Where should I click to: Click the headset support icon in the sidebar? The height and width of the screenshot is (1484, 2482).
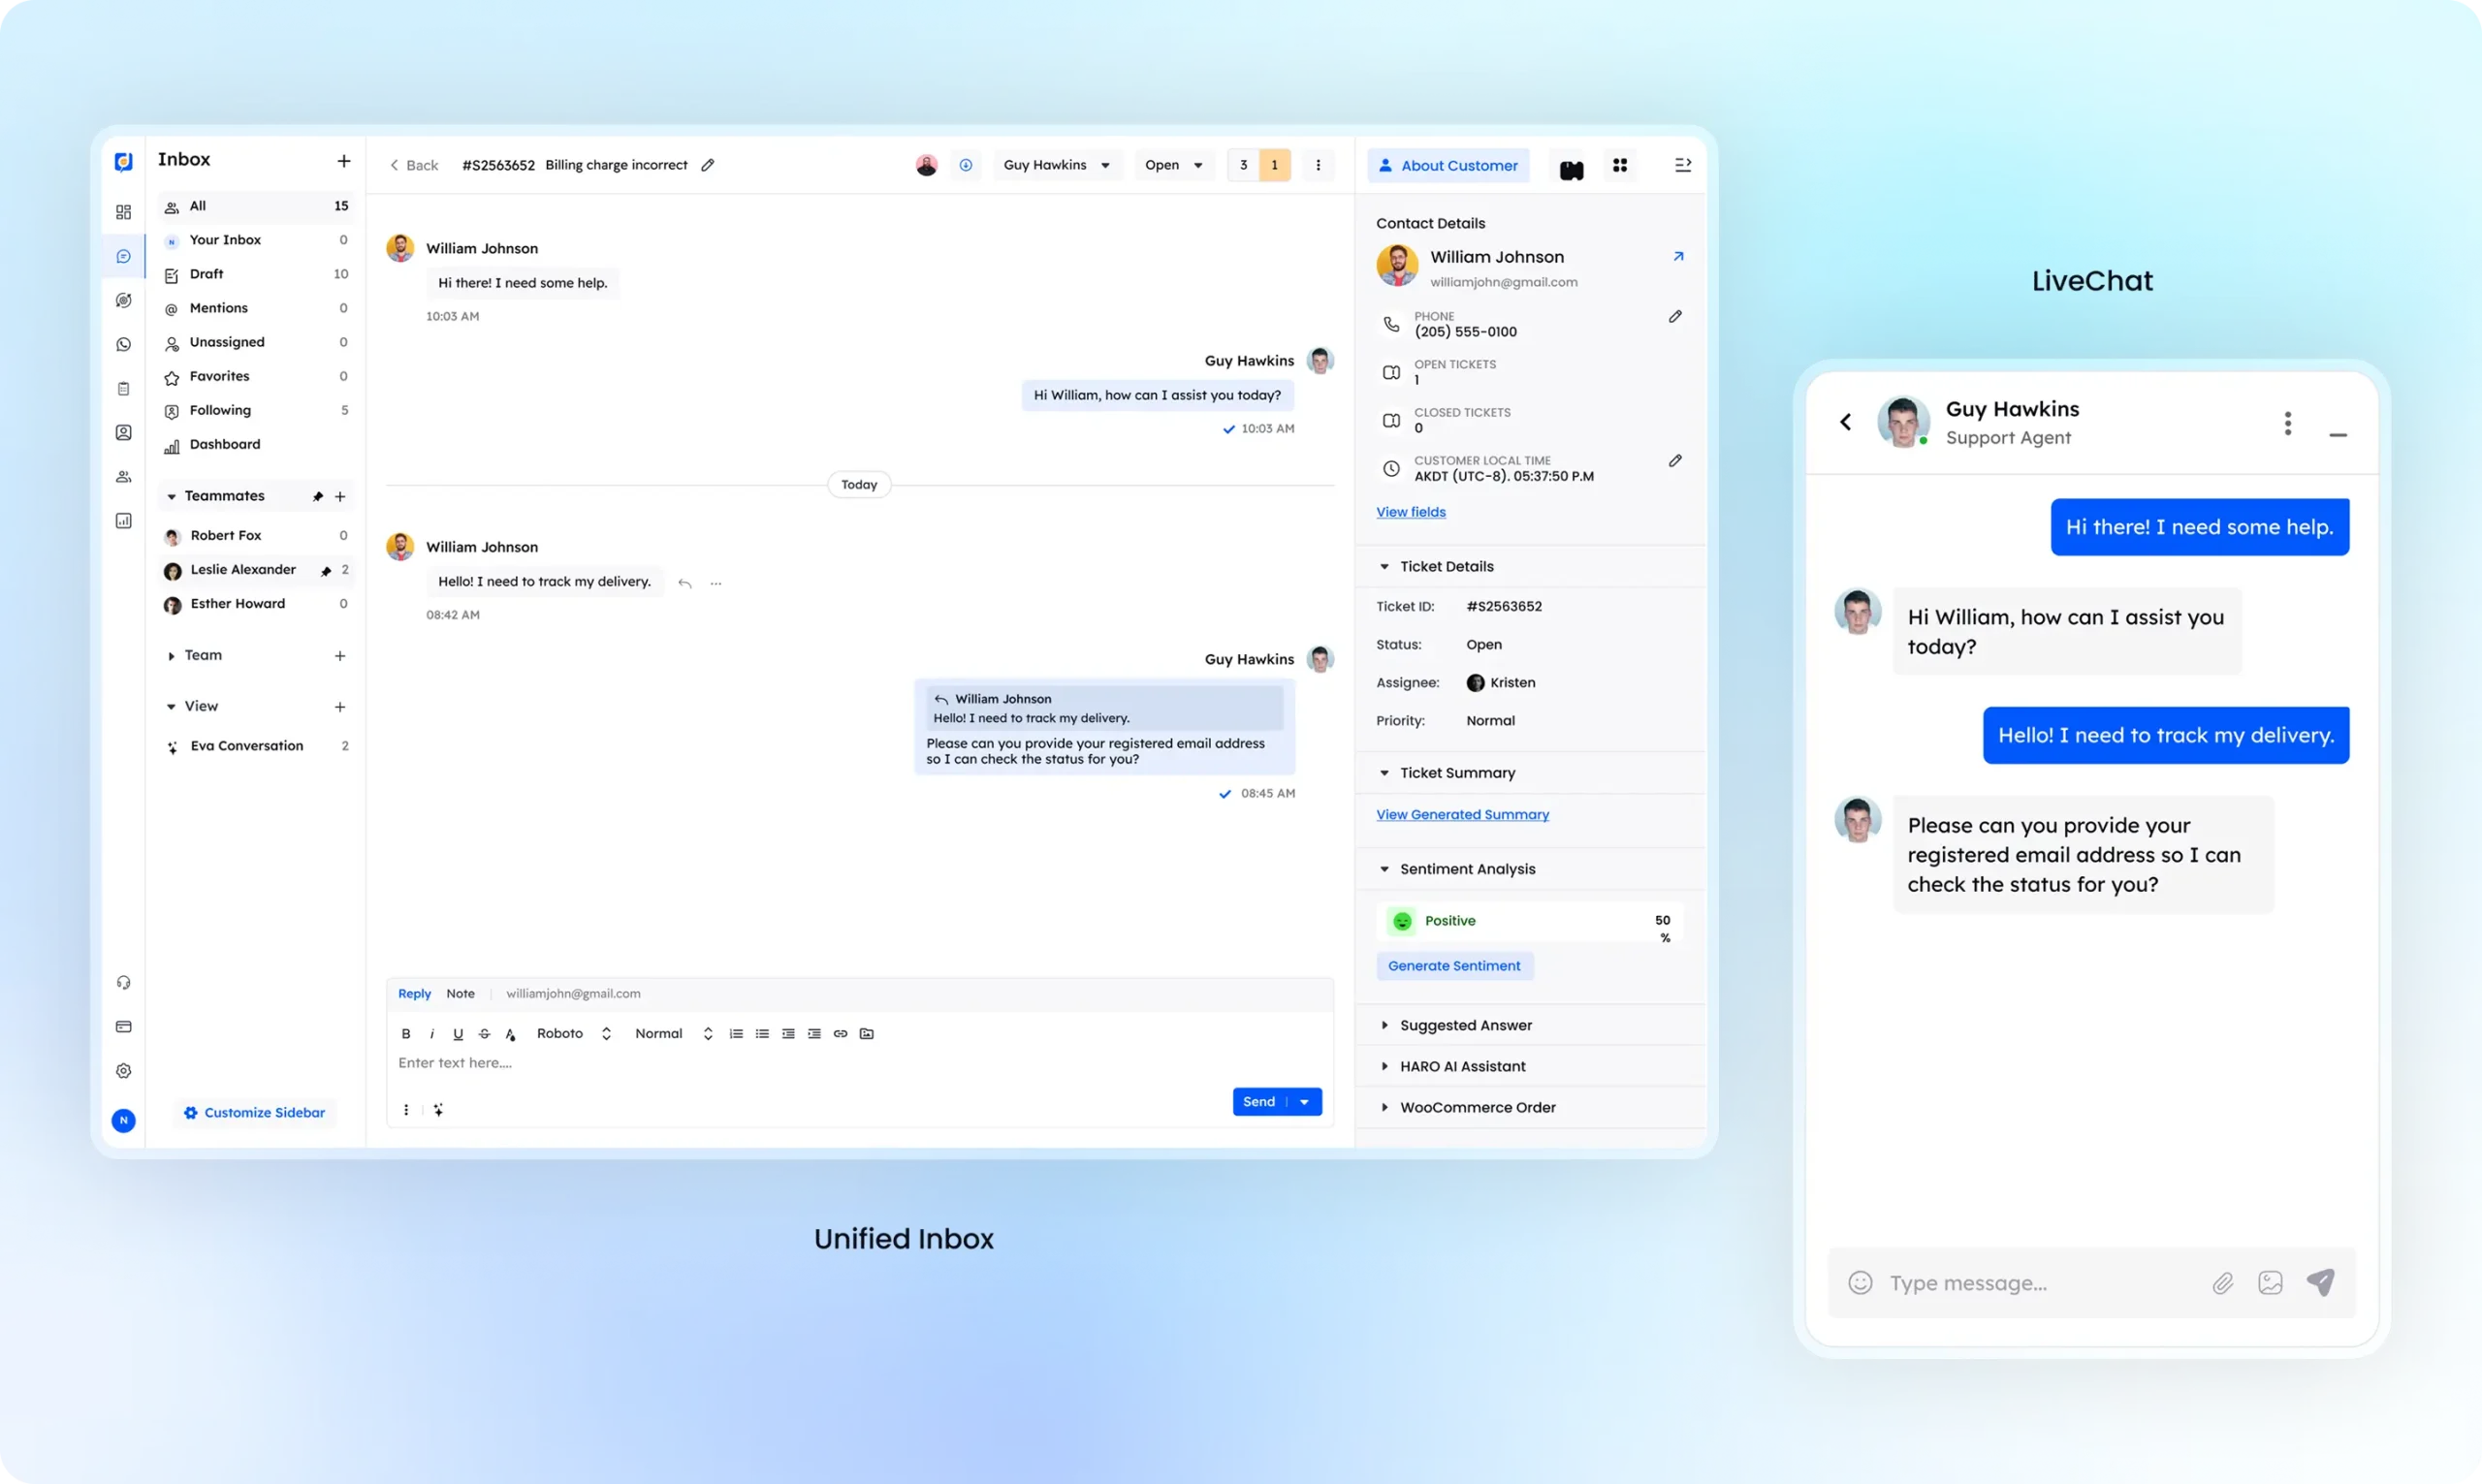(x=123, y=982)
